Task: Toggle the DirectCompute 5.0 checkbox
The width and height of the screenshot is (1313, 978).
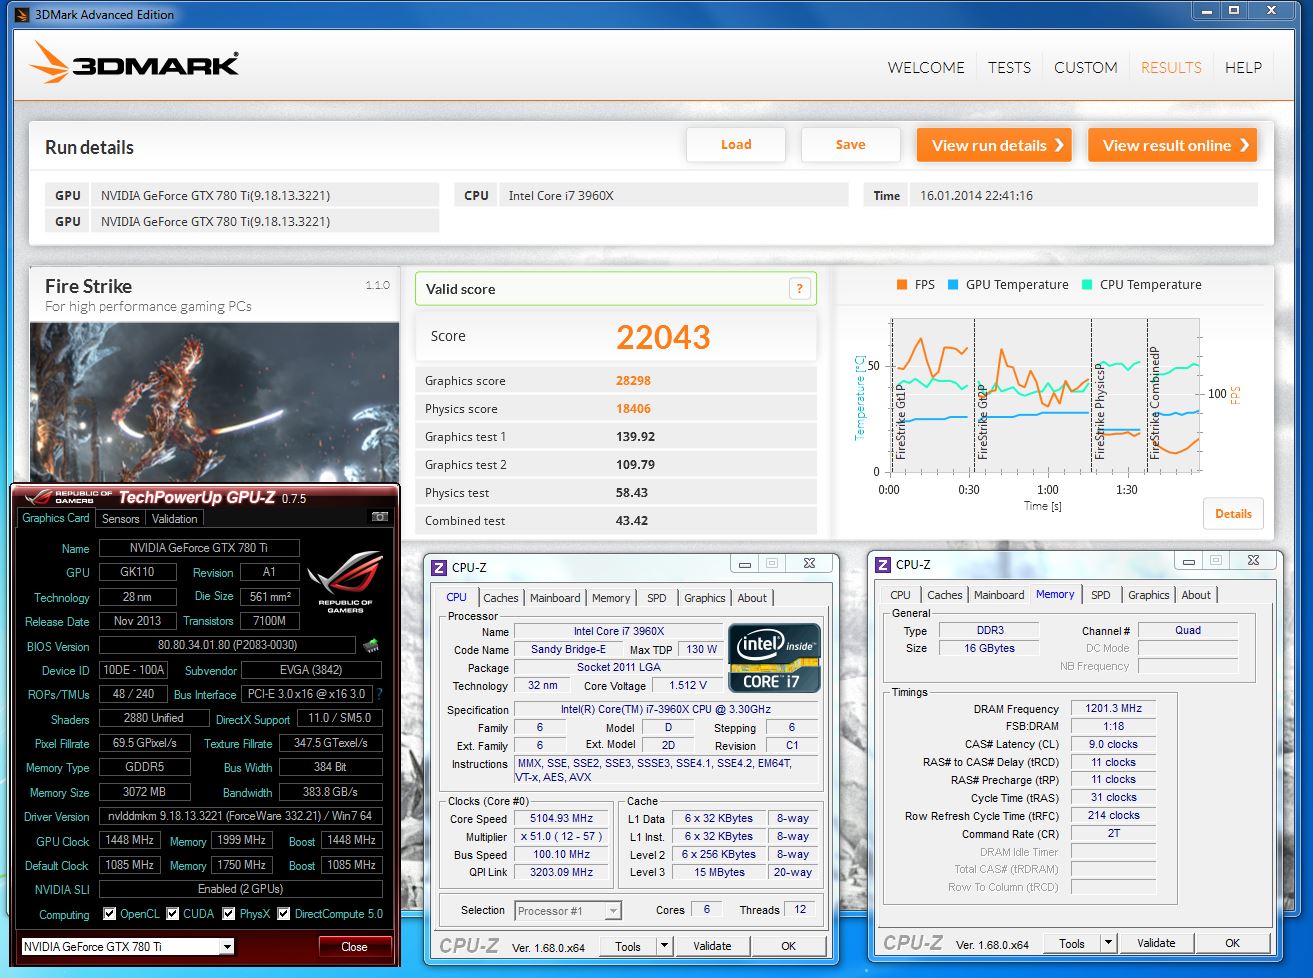Action: coord(284,914)
